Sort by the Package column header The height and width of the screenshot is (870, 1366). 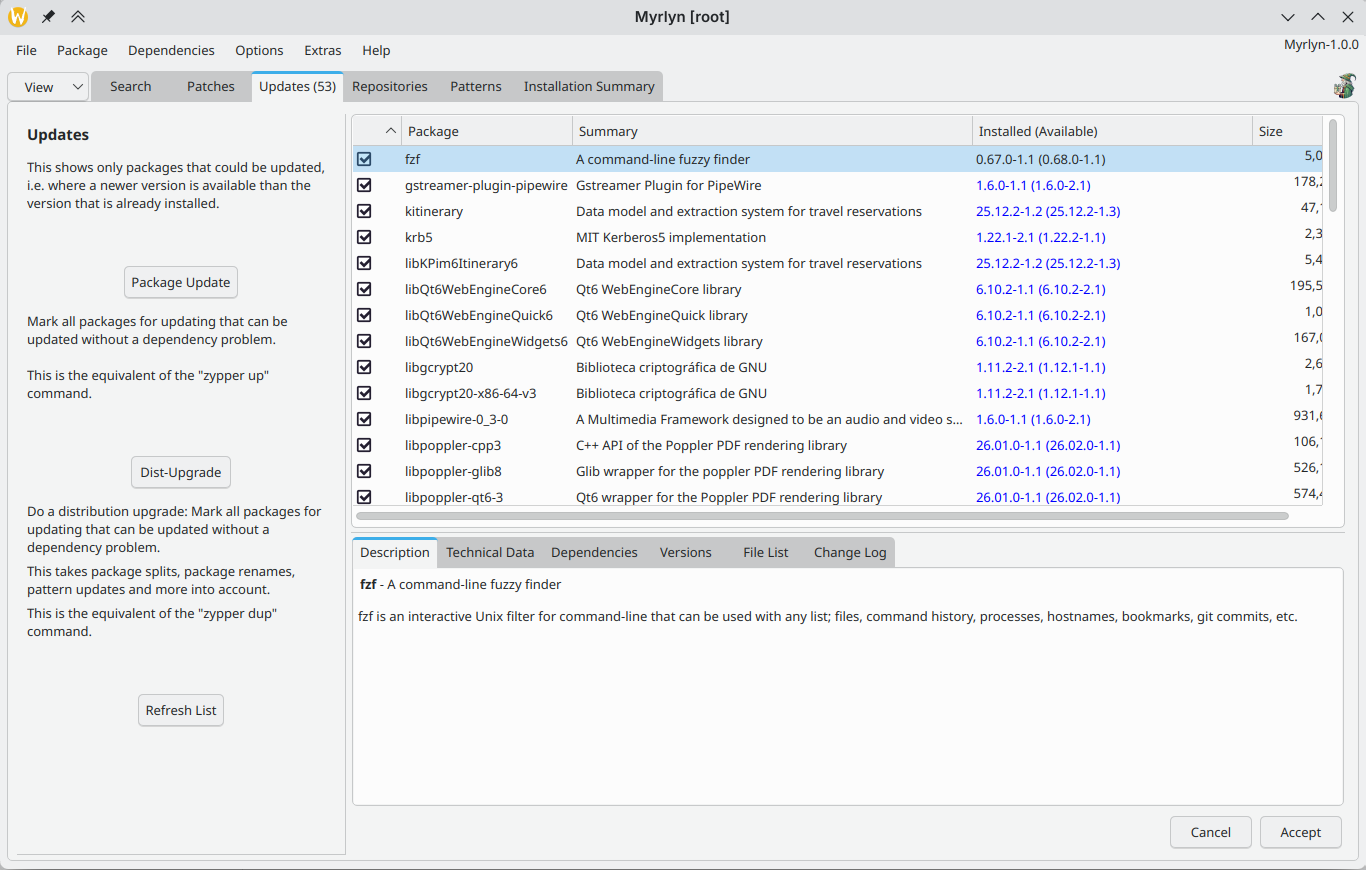(486, 131)
